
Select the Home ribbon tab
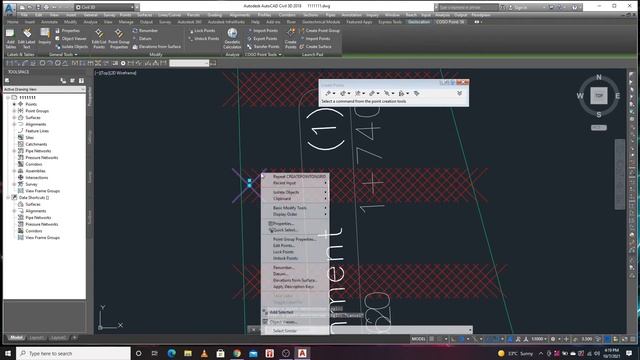click(13, 22)
